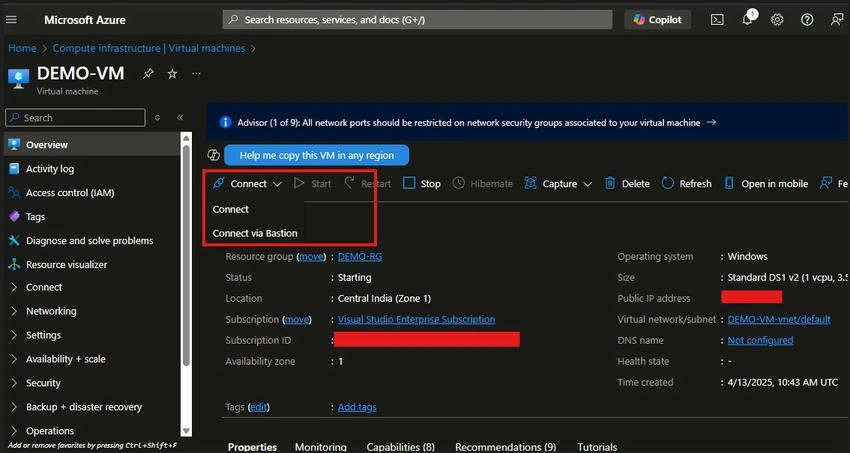This screenshot has width=850, height=453.
Task: Go to Home breadcrumb
Action: (x=22, y=48)
